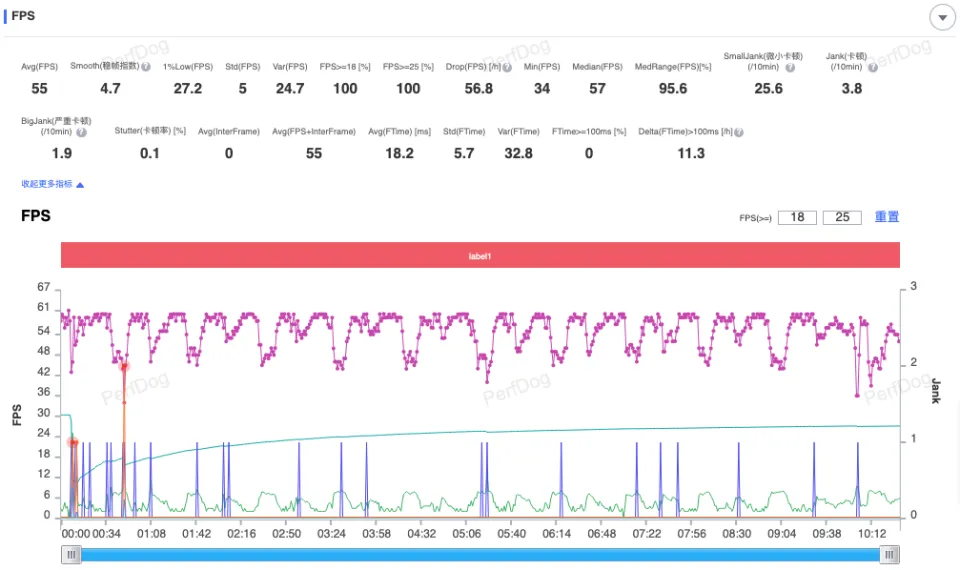Click BigJank(严重卡顿) help question icon
960x570 pixels.
coord(81,131)
